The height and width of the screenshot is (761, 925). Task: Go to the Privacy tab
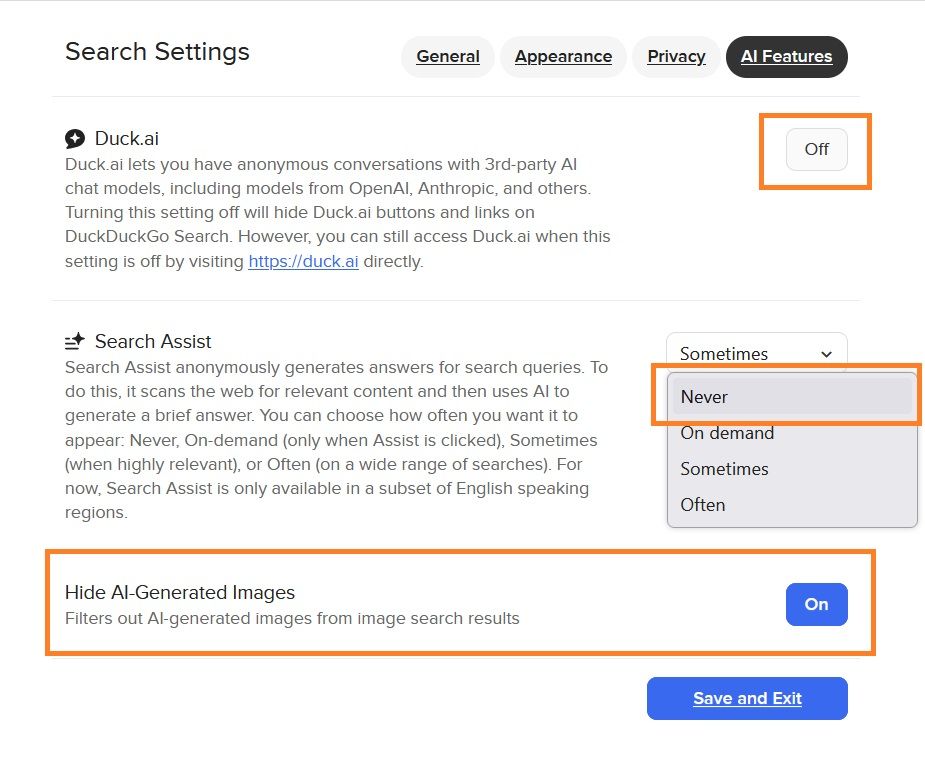(676, 57)
